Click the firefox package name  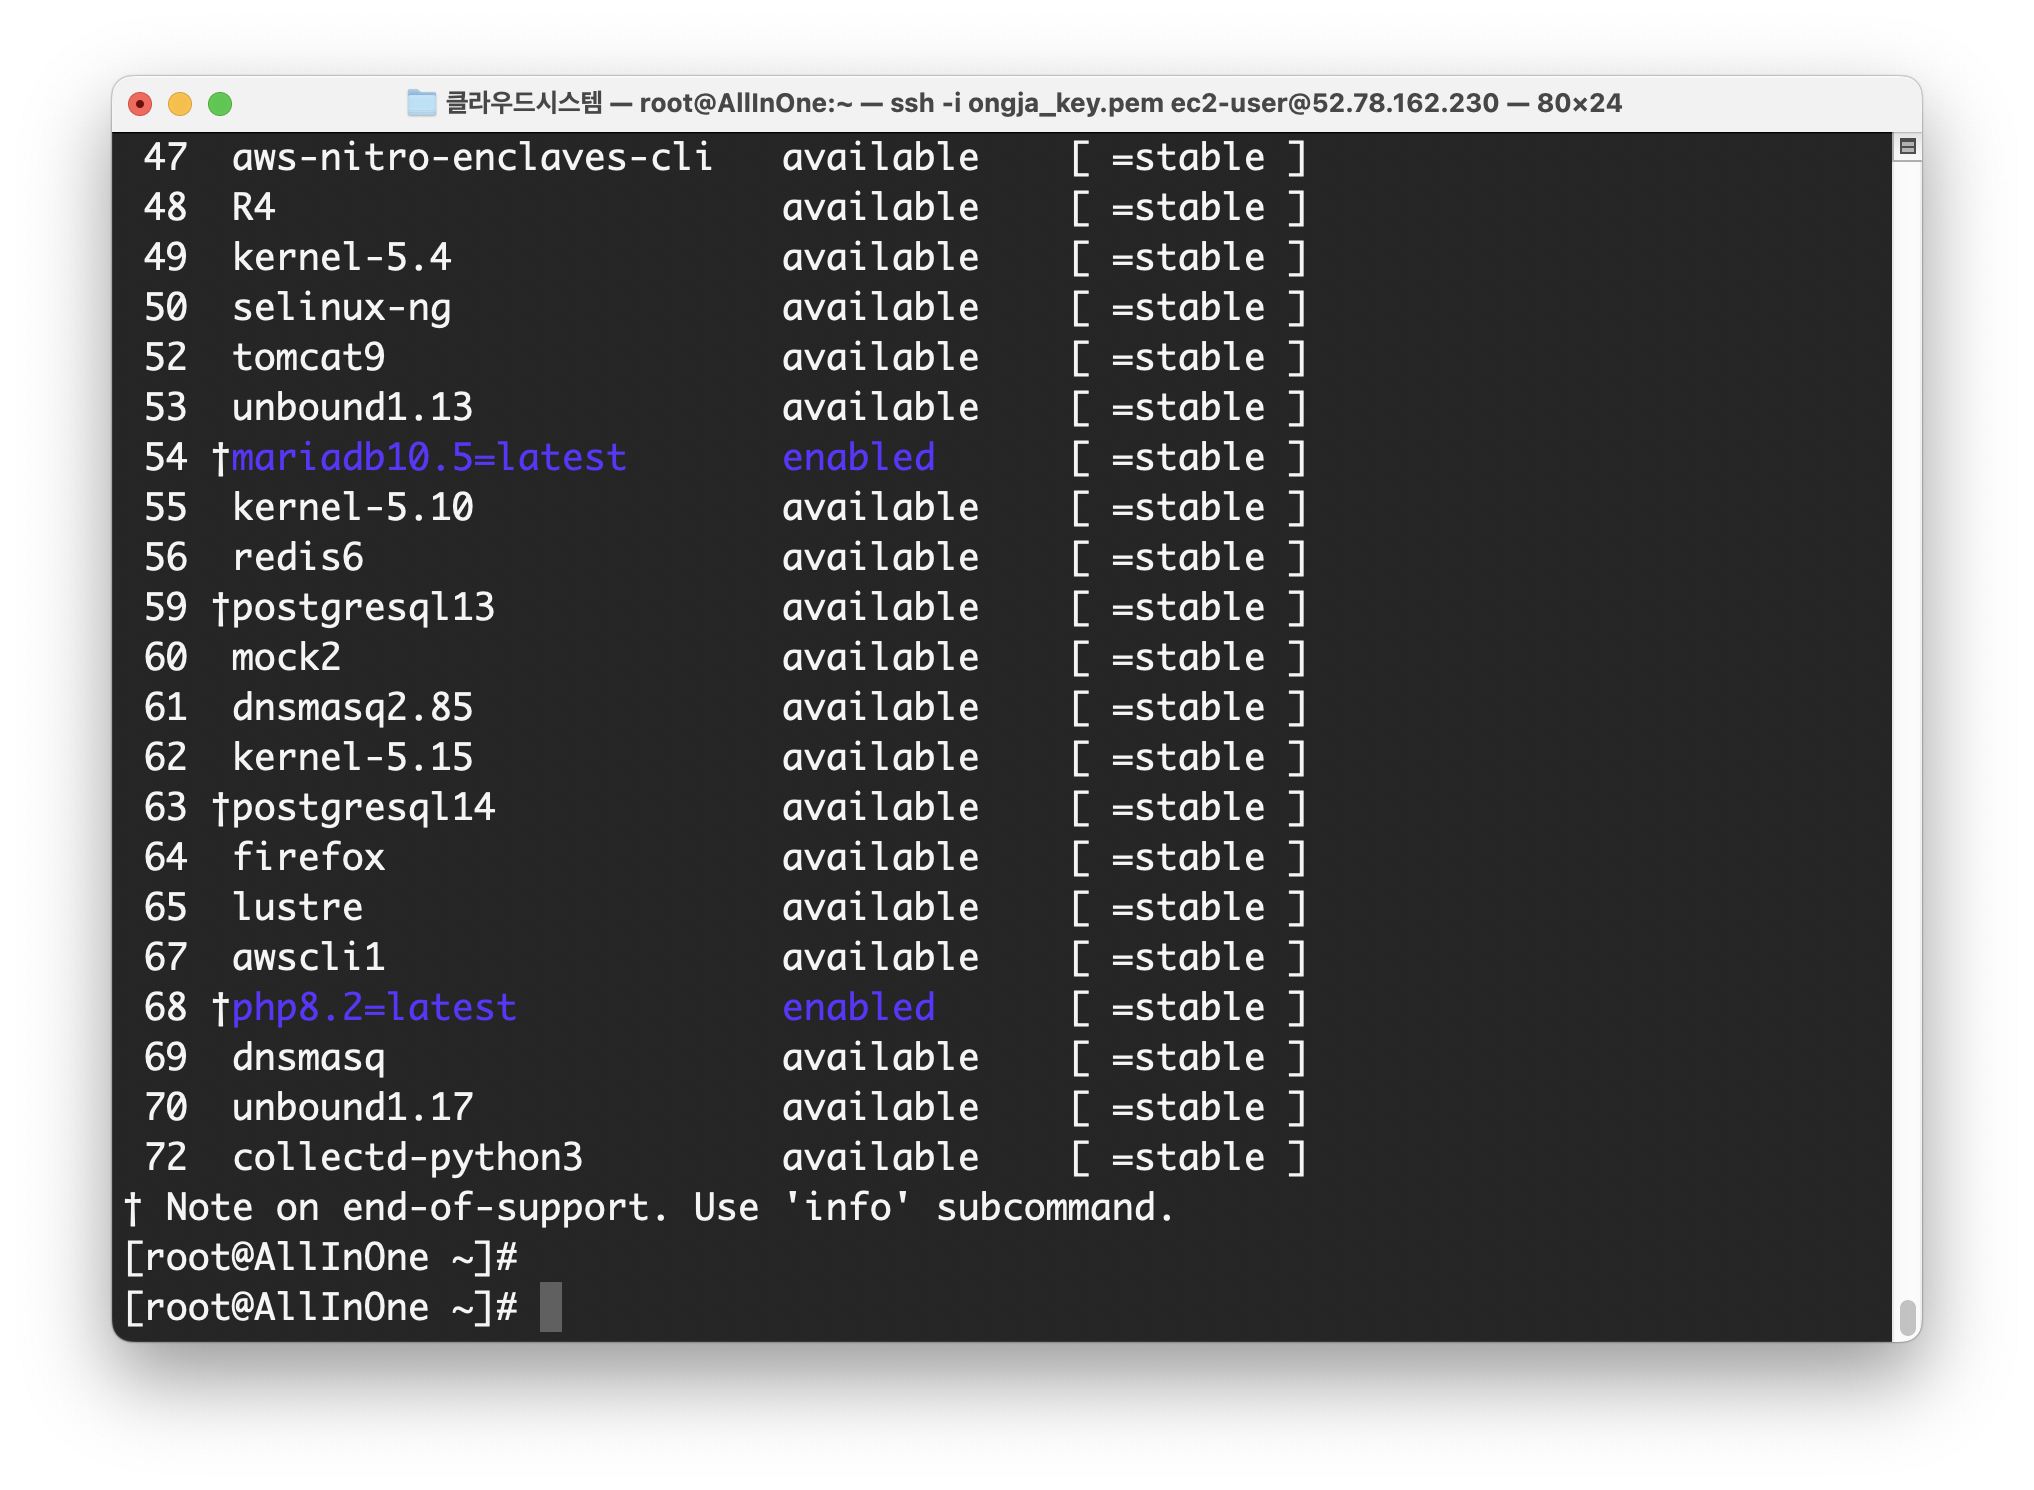point(308,857)
